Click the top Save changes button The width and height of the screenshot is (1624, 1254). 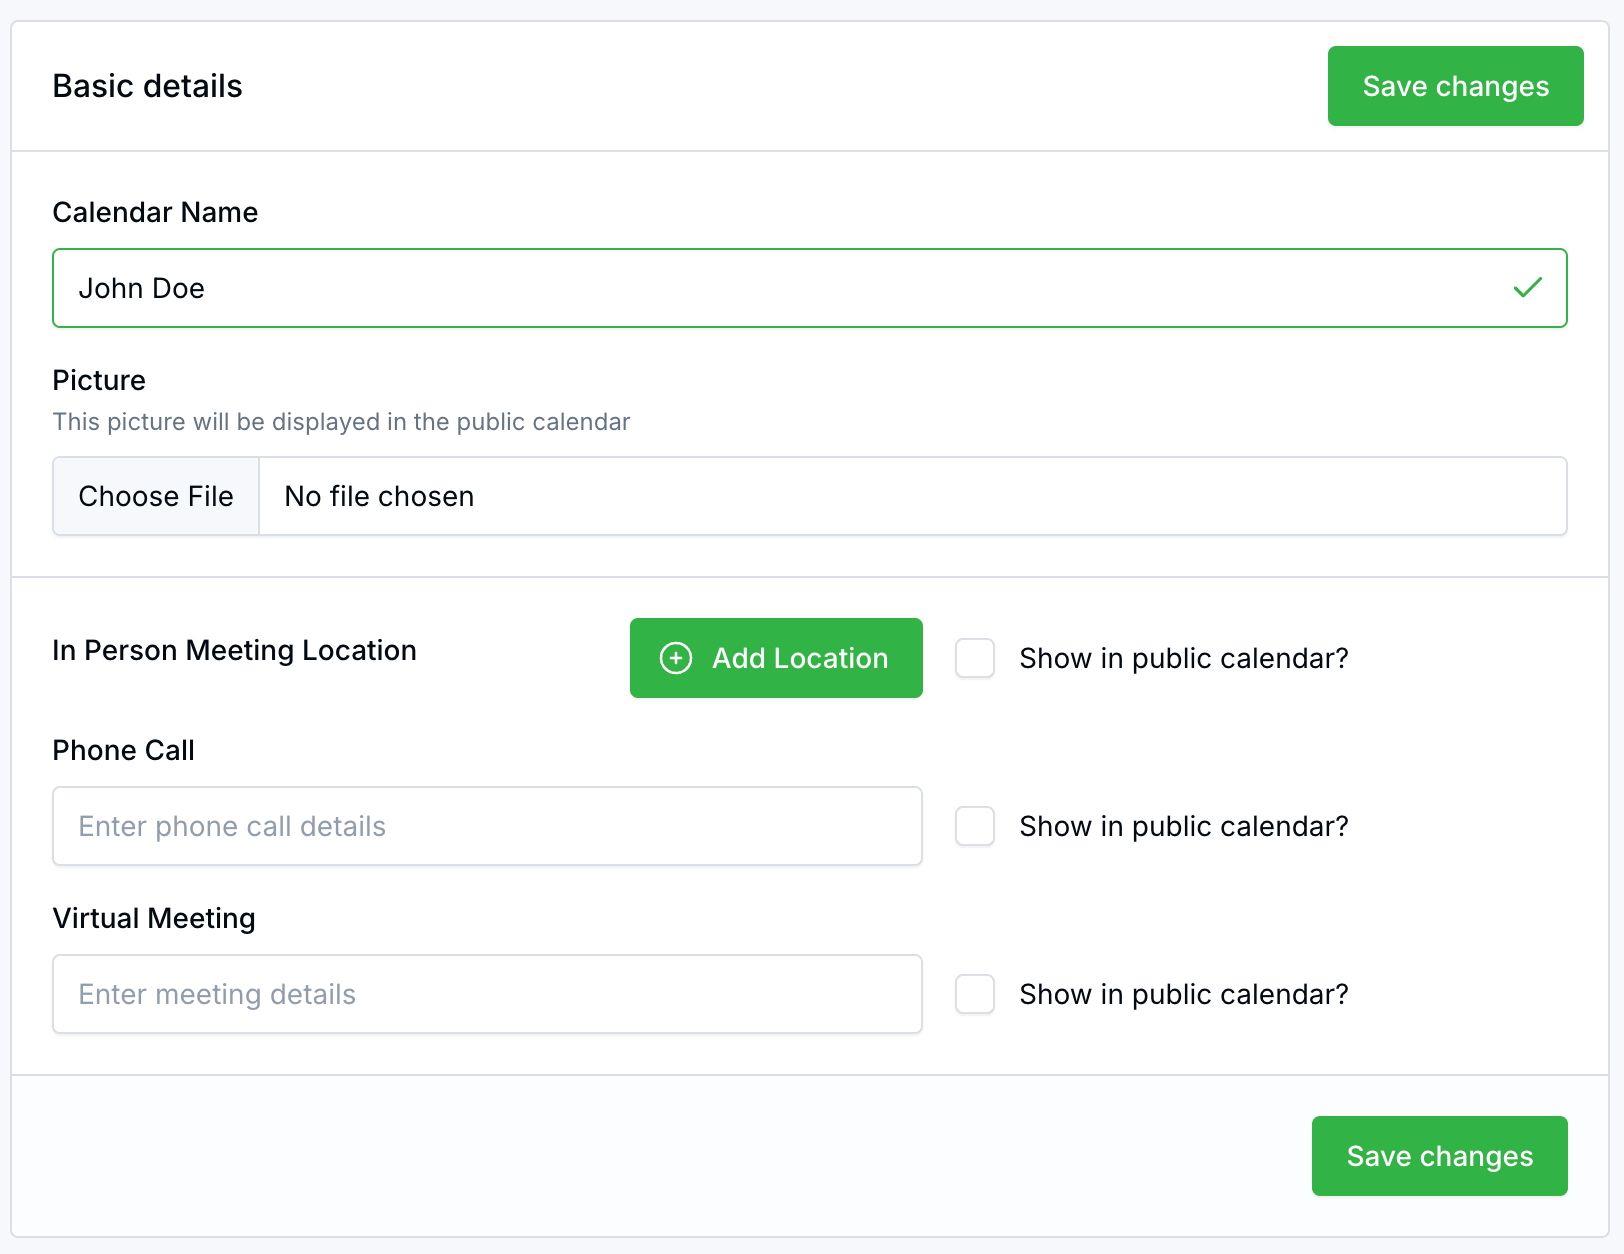(1455, 86)
